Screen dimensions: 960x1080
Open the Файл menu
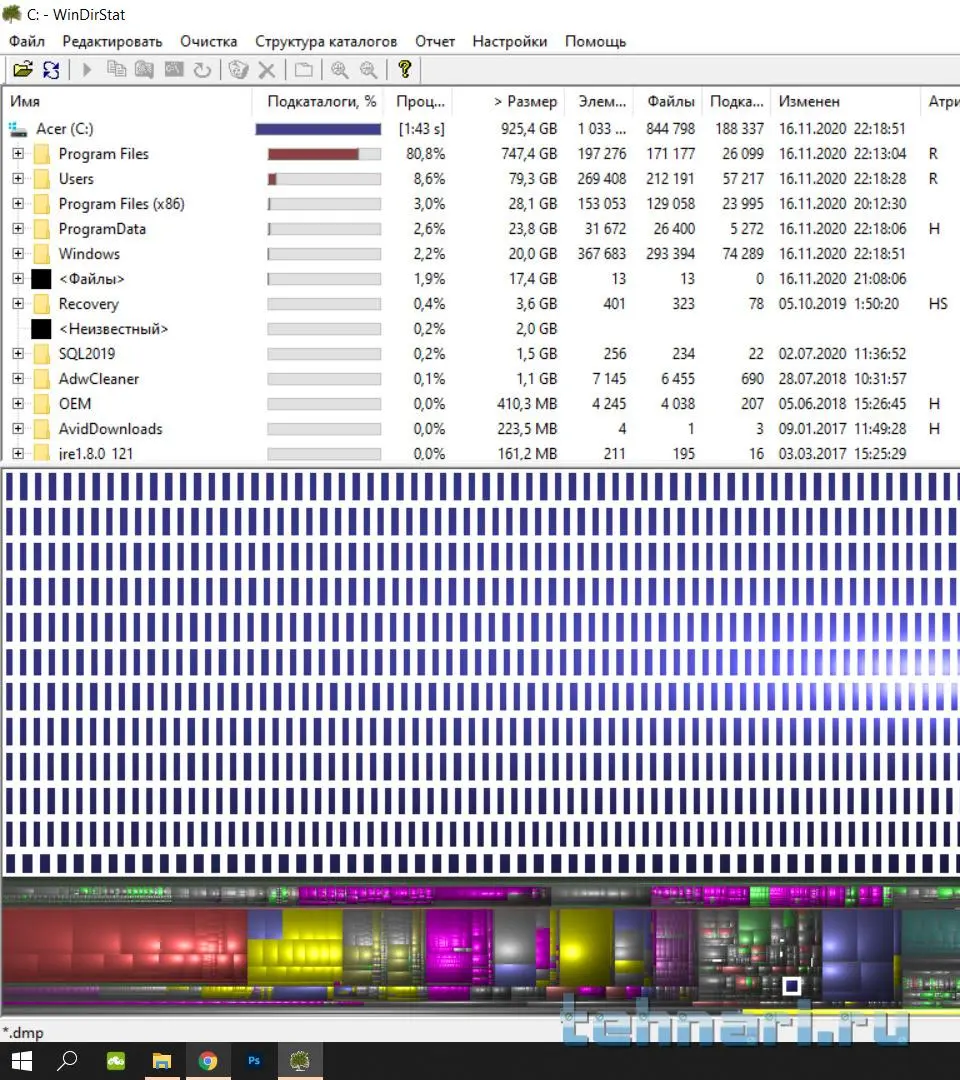coord(27,41)
